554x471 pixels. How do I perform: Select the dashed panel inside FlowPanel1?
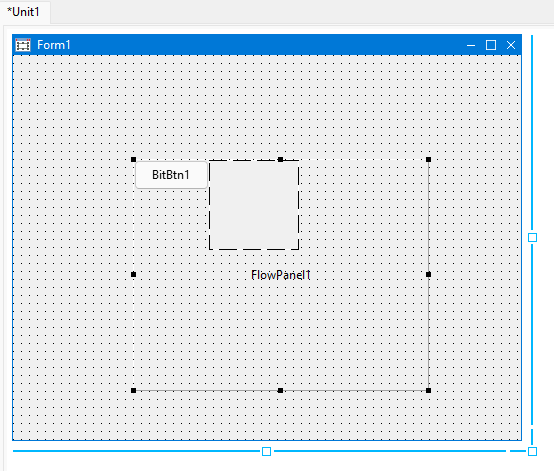click(254, 205)
